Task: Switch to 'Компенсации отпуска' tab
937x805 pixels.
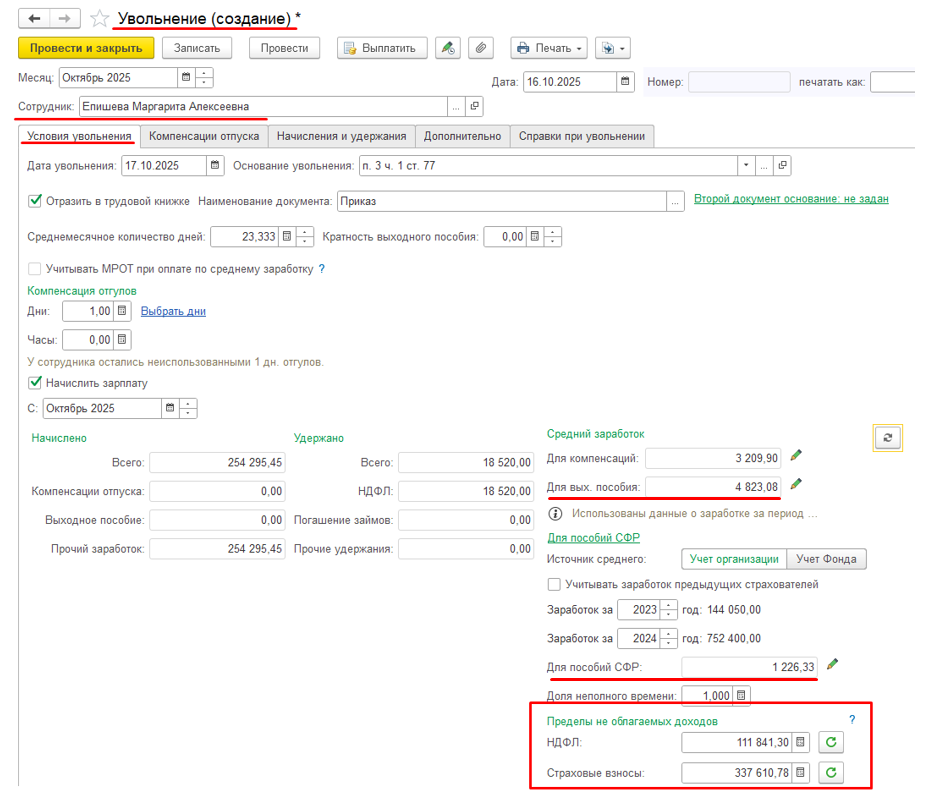Action: pos(204,136)
